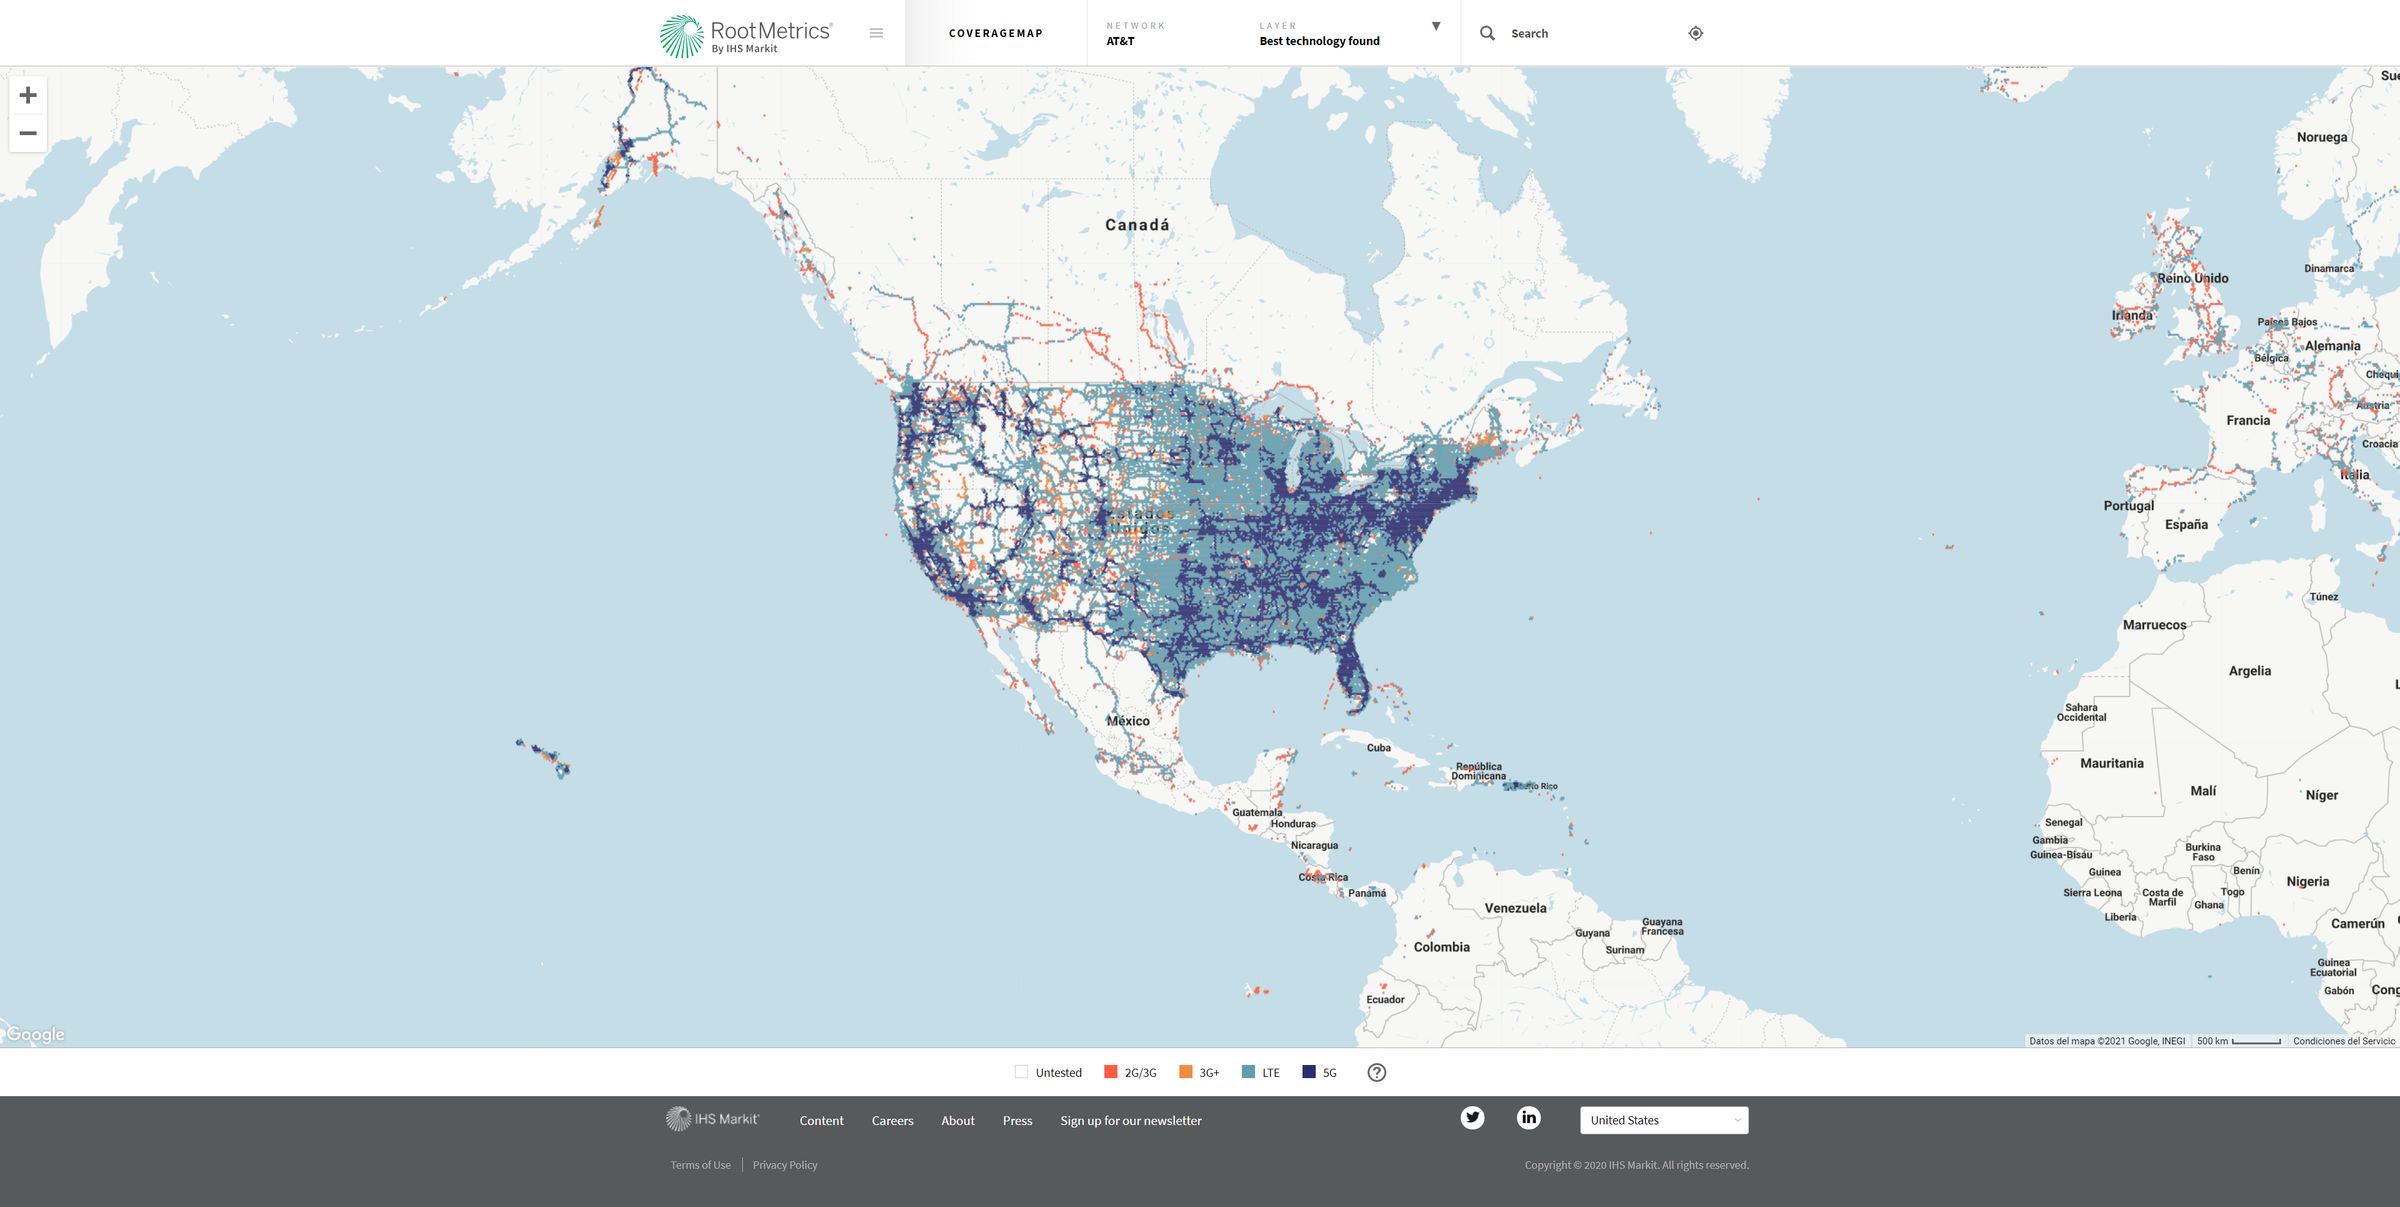Viewport: 2400px width, 1207px height.
Task: Visit IHS Markit LinkedIn page
Action: click(1529, 1118)
